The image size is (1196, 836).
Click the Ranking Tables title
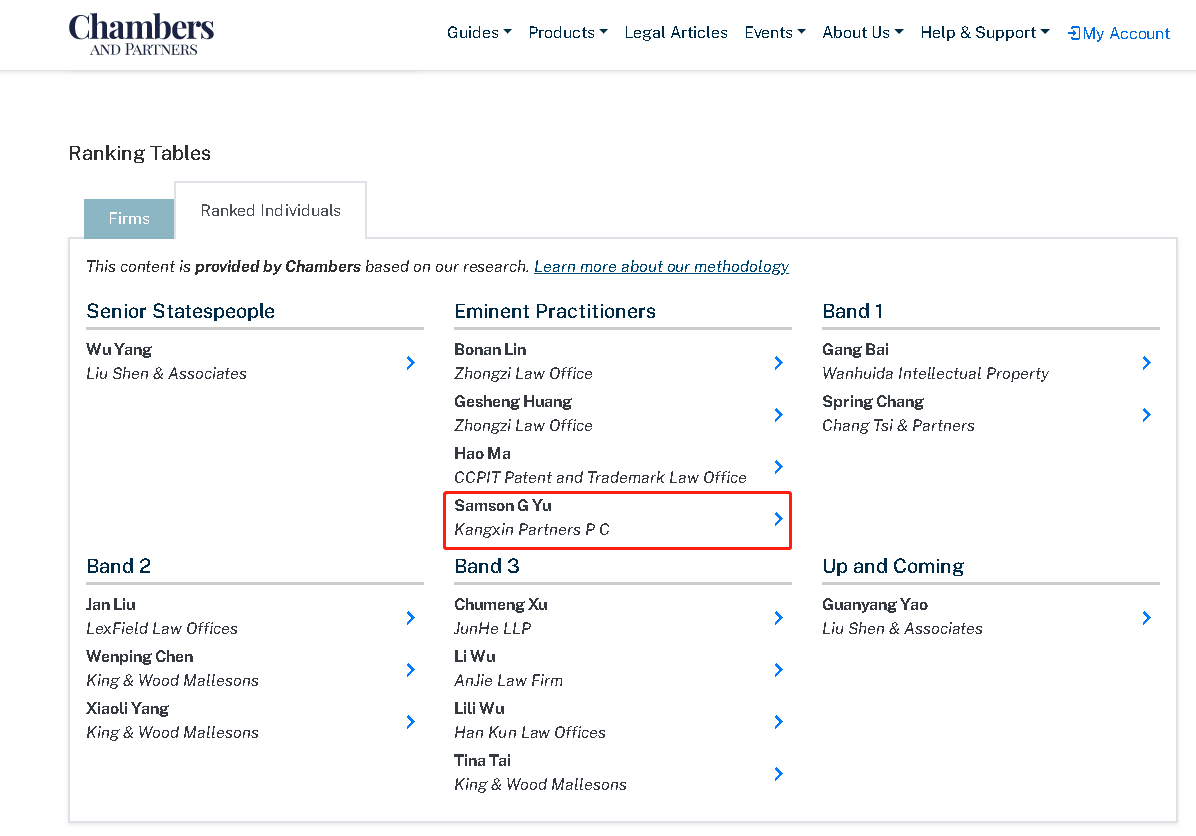[x=140, y=153]
